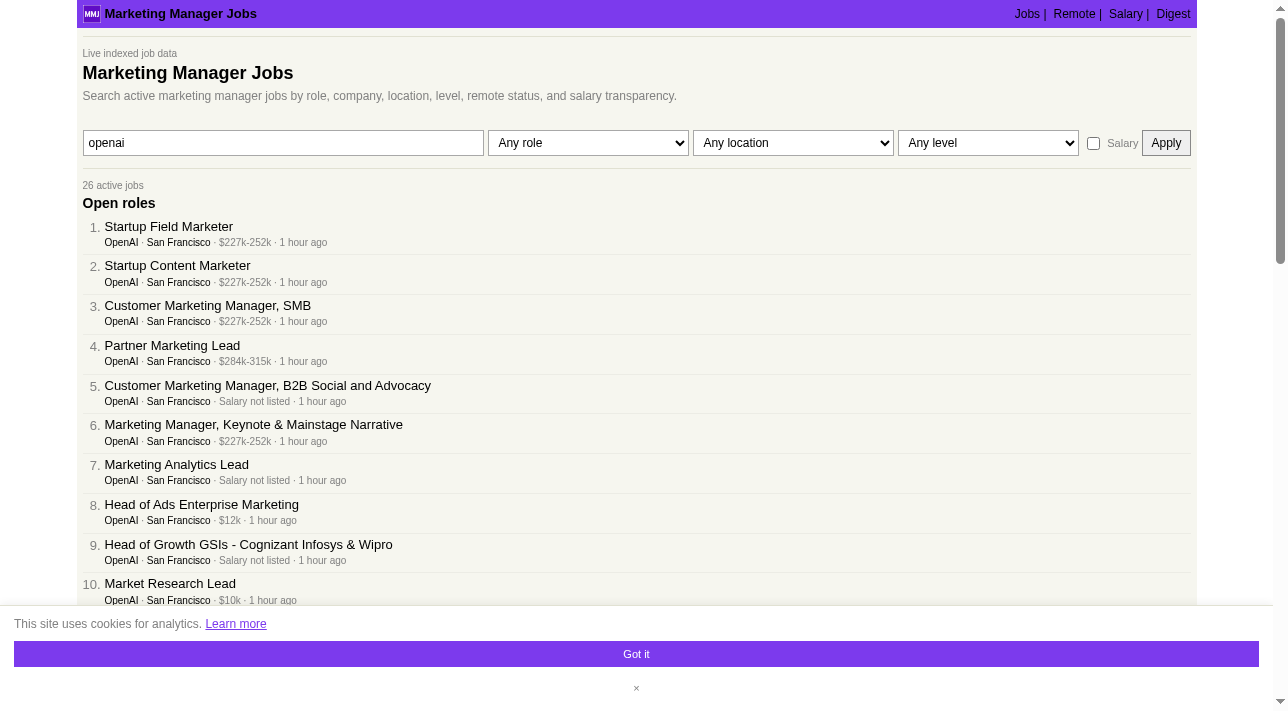1288x711 pixels.
Task: Open the Remote nav link
Action: pos(1074,14)
